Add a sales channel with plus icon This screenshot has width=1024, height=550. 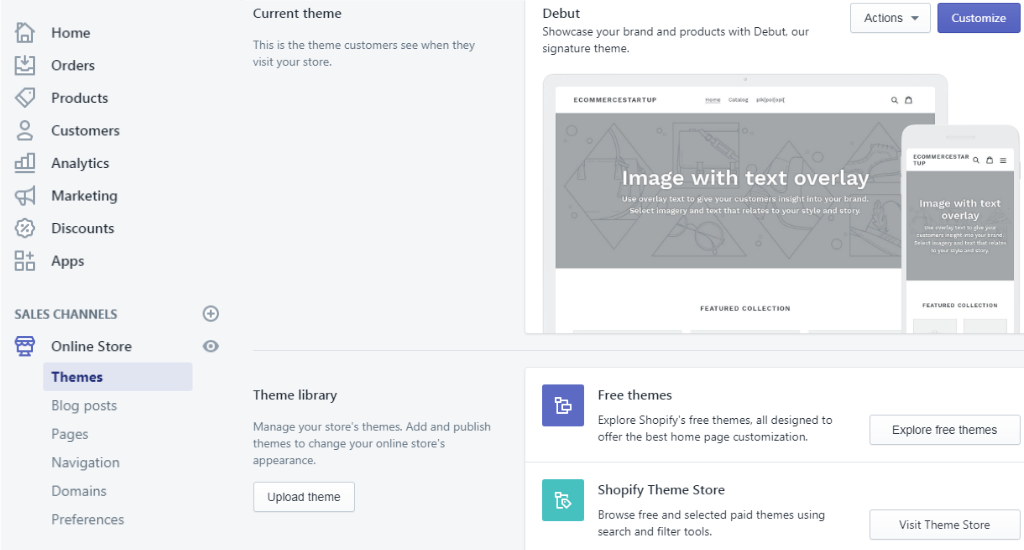coord(210,314)
